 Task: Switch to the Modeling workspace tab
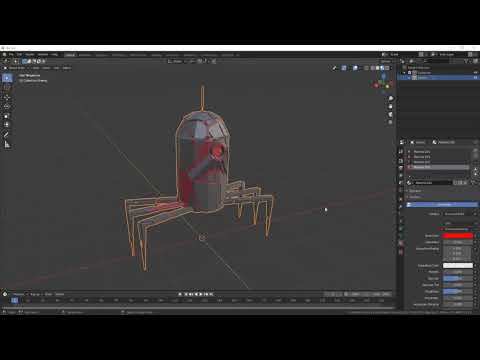tap(85, 55)
